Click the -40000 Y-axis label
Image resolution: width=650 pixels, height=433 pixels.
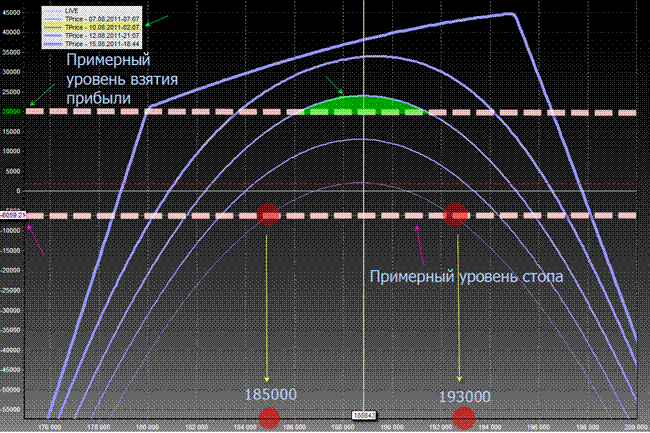point(11,350)
